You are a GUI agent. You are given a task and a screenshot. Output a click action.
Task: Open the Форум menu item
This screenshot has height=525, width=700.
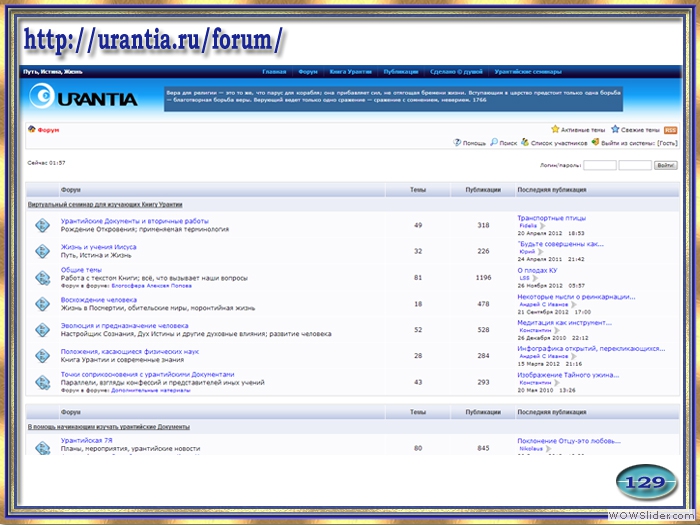pos(308,71)
